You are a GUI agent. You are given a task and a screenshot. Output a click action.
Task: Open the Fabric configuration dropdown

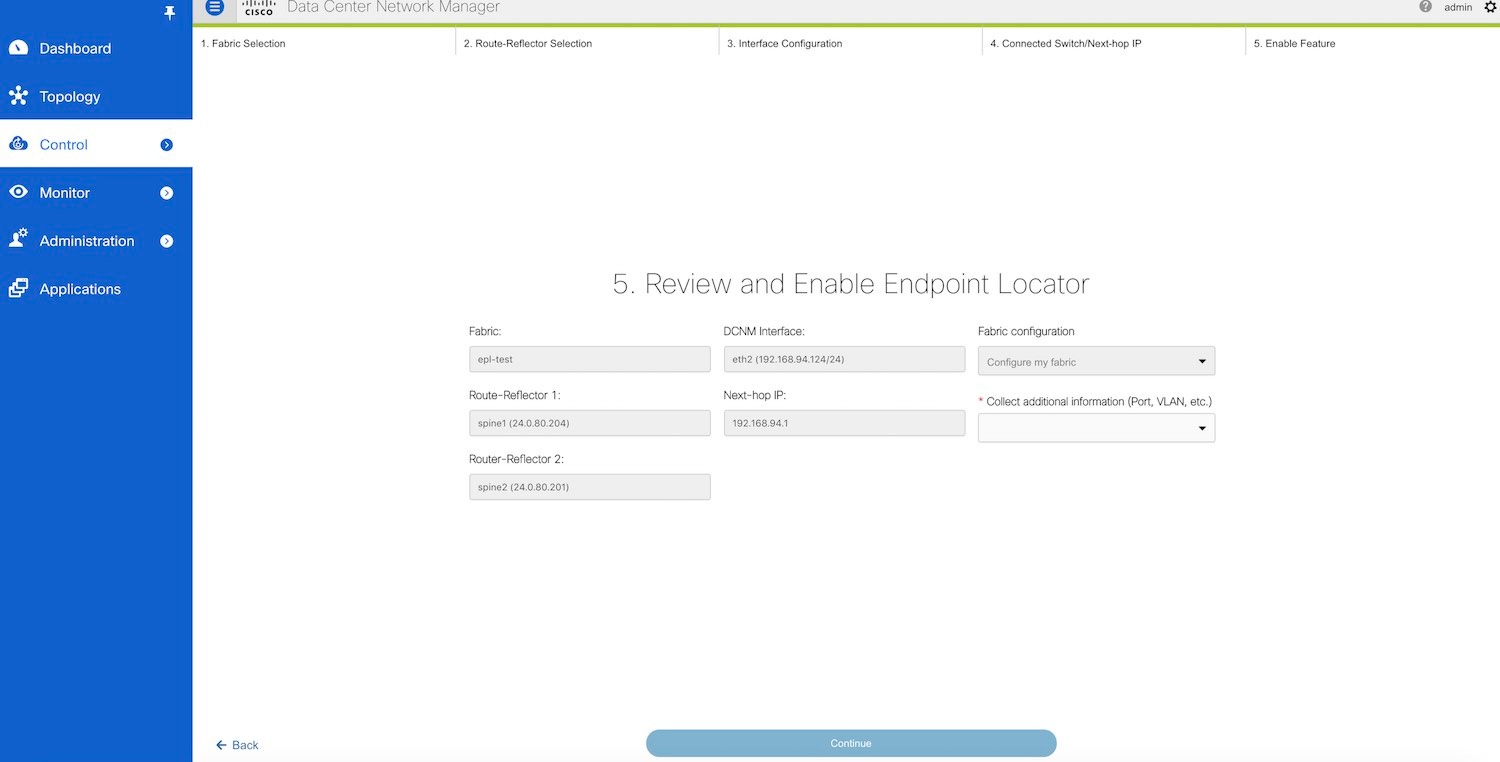tap(1096, 361)
